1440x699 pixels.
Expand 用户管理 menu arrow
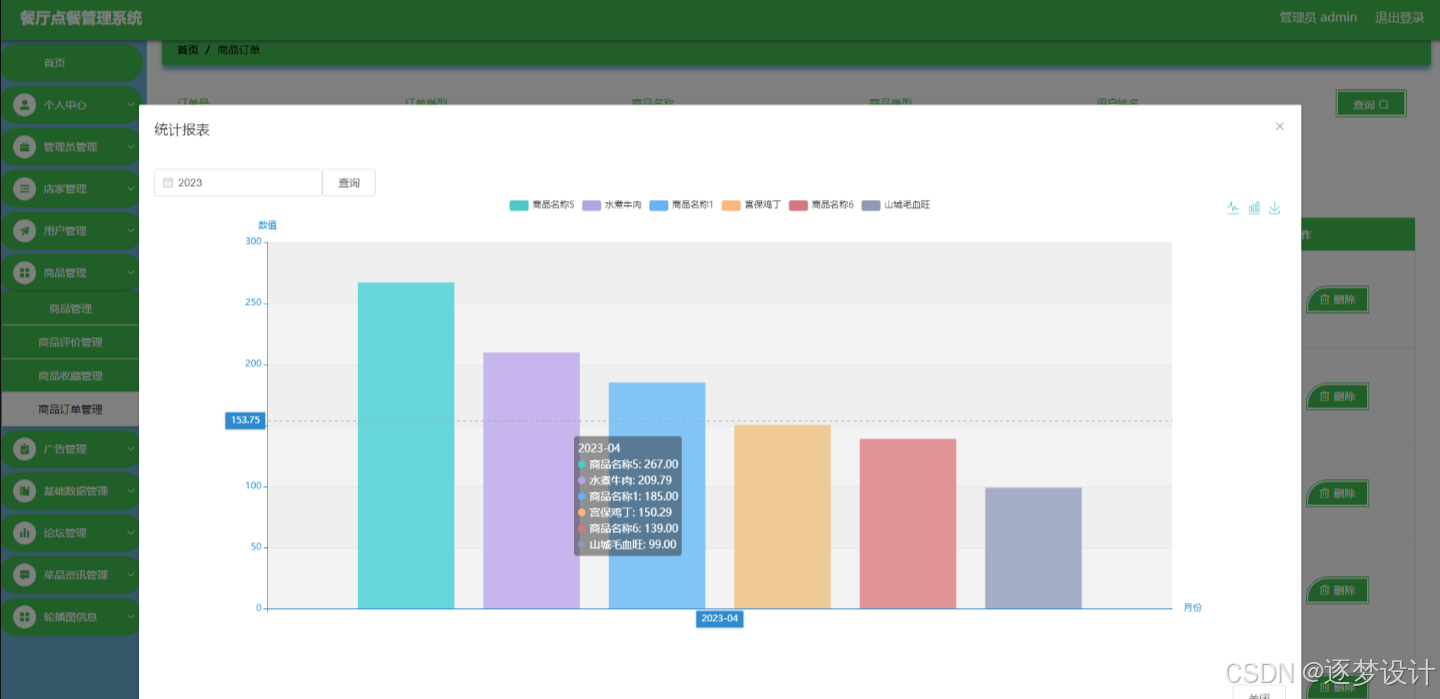131,230
